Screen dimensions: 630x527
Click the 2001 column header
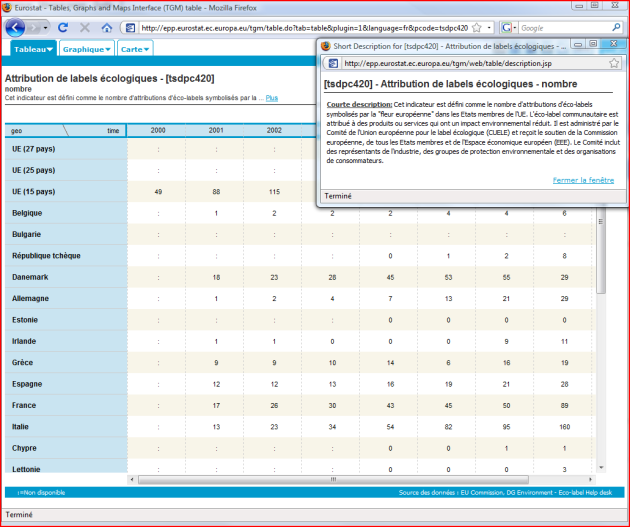coord(216,130)
